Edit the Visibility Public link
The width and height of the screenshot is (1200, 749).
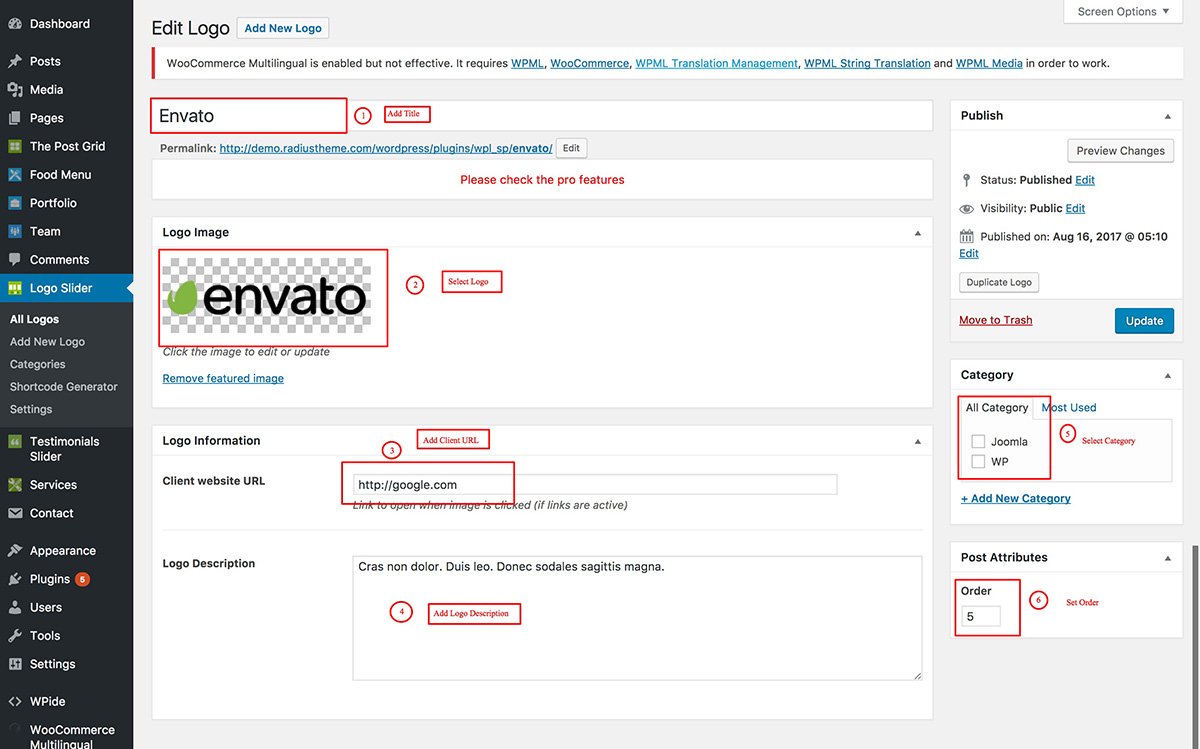pos(1075,208)
